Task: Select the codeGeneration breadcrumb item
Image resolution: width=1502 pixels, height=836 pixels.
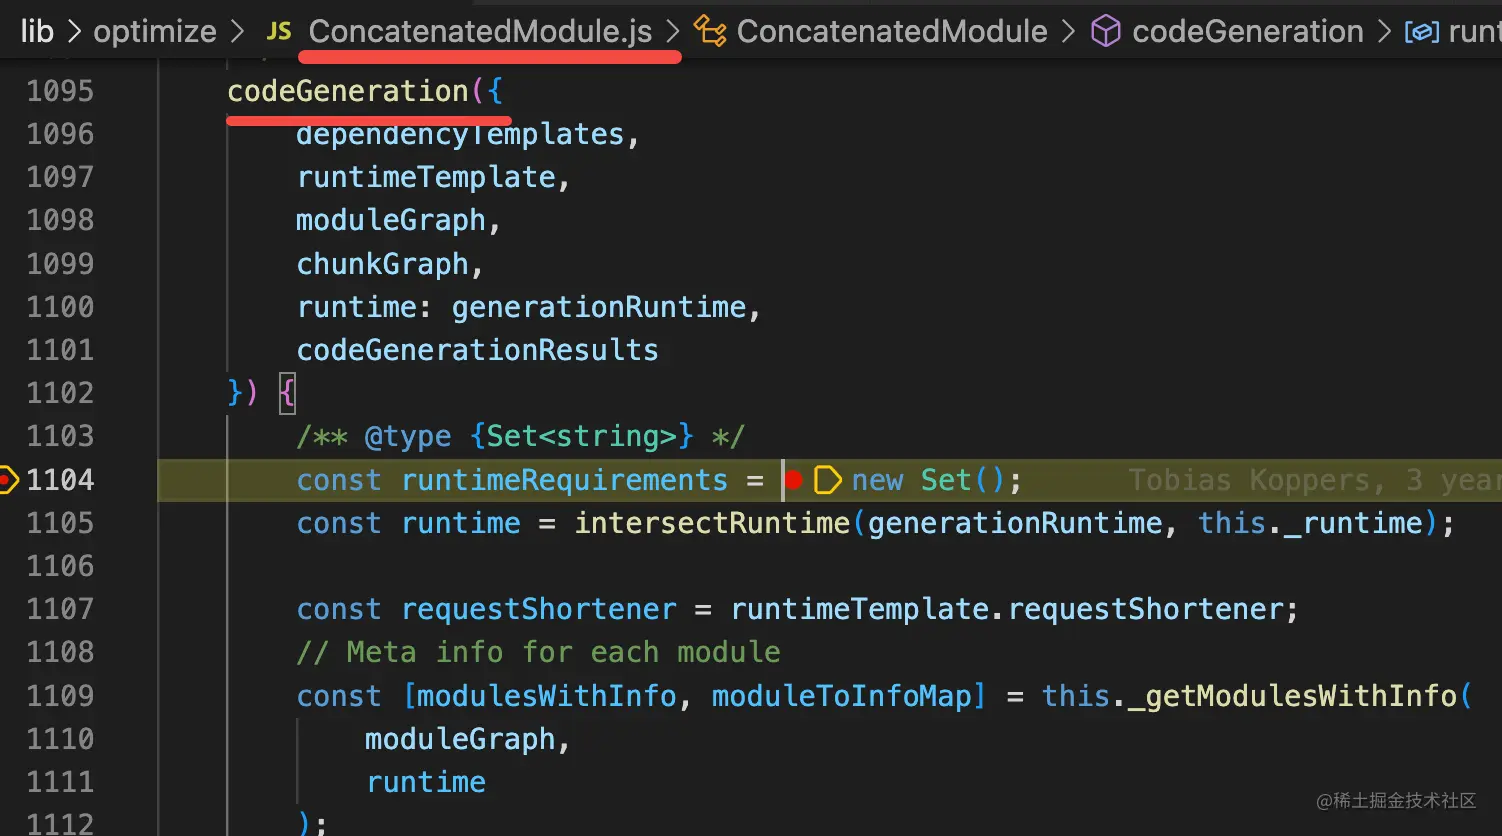Action: [x=1247, y=32]
